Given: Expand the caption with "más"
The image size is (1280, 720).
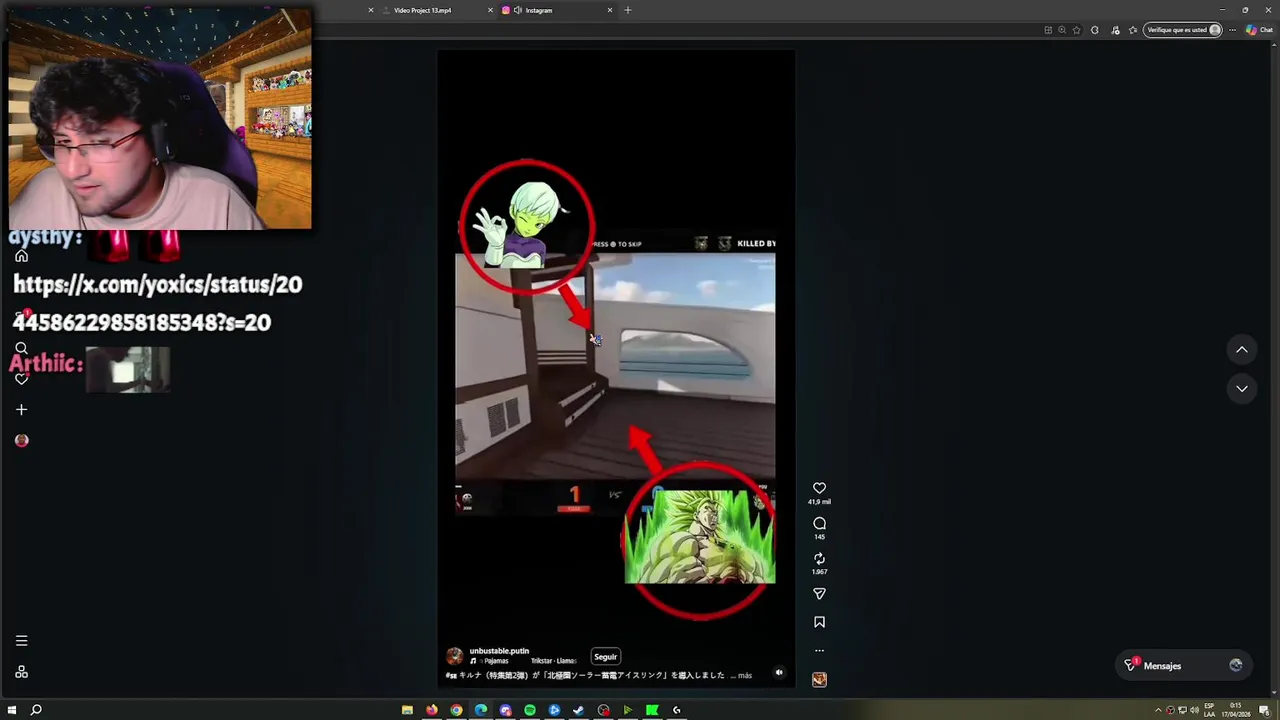Looking at the screenshot, I should coord(745,675).
